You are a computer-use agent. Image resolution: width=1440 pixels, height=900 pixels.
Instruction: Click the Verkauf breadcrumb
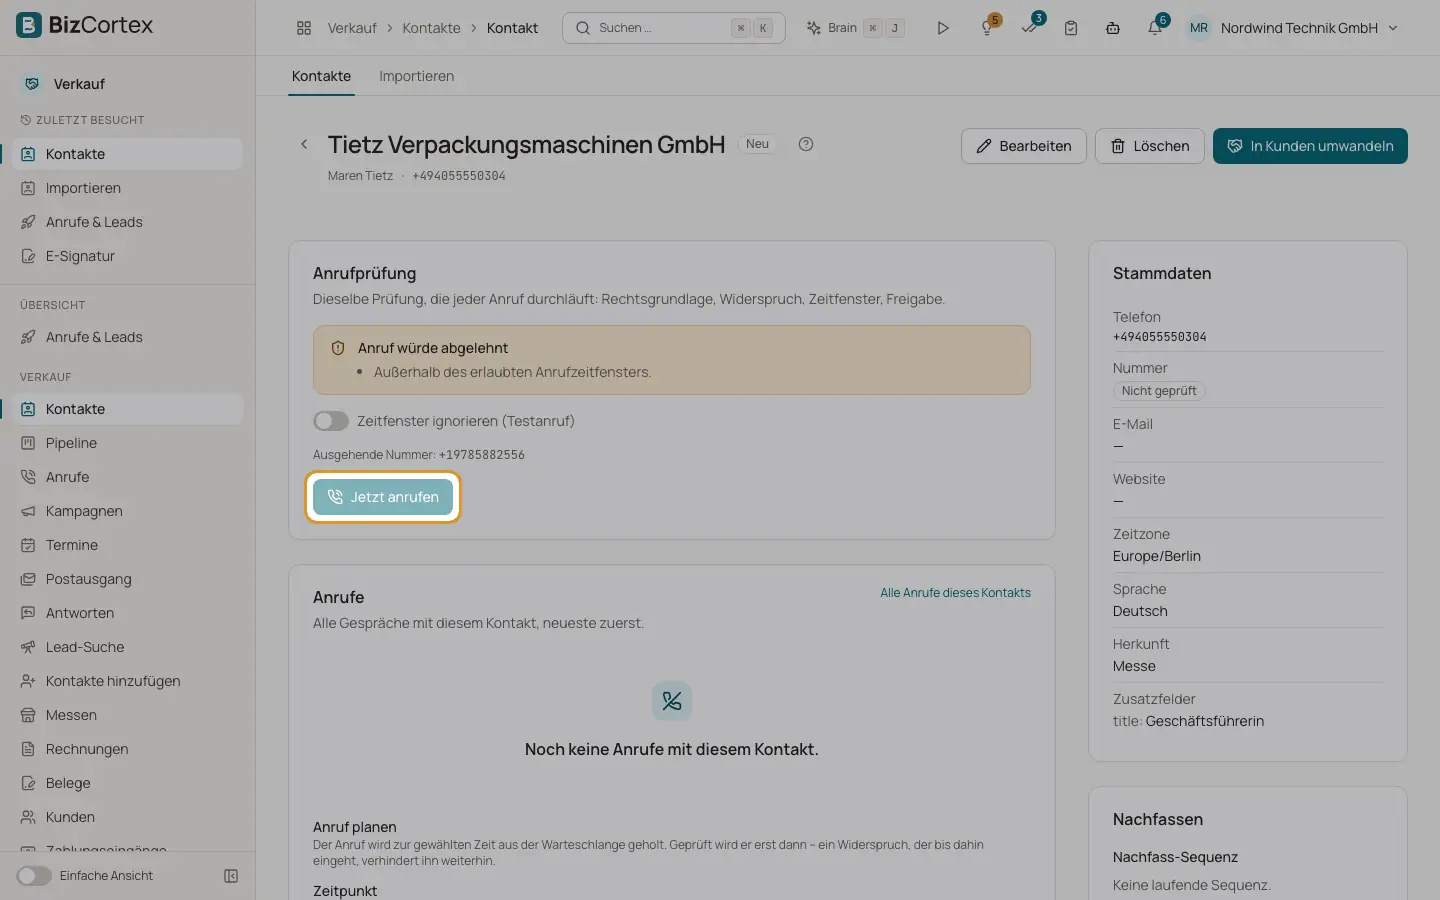click(x=352, y=28)
